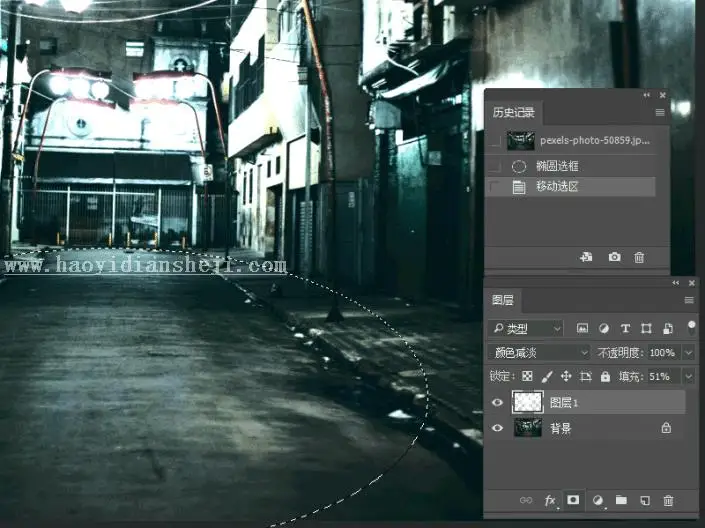Create a new document from current state
The height and width of the screenshot is (528, 705).
click(586, 257)
